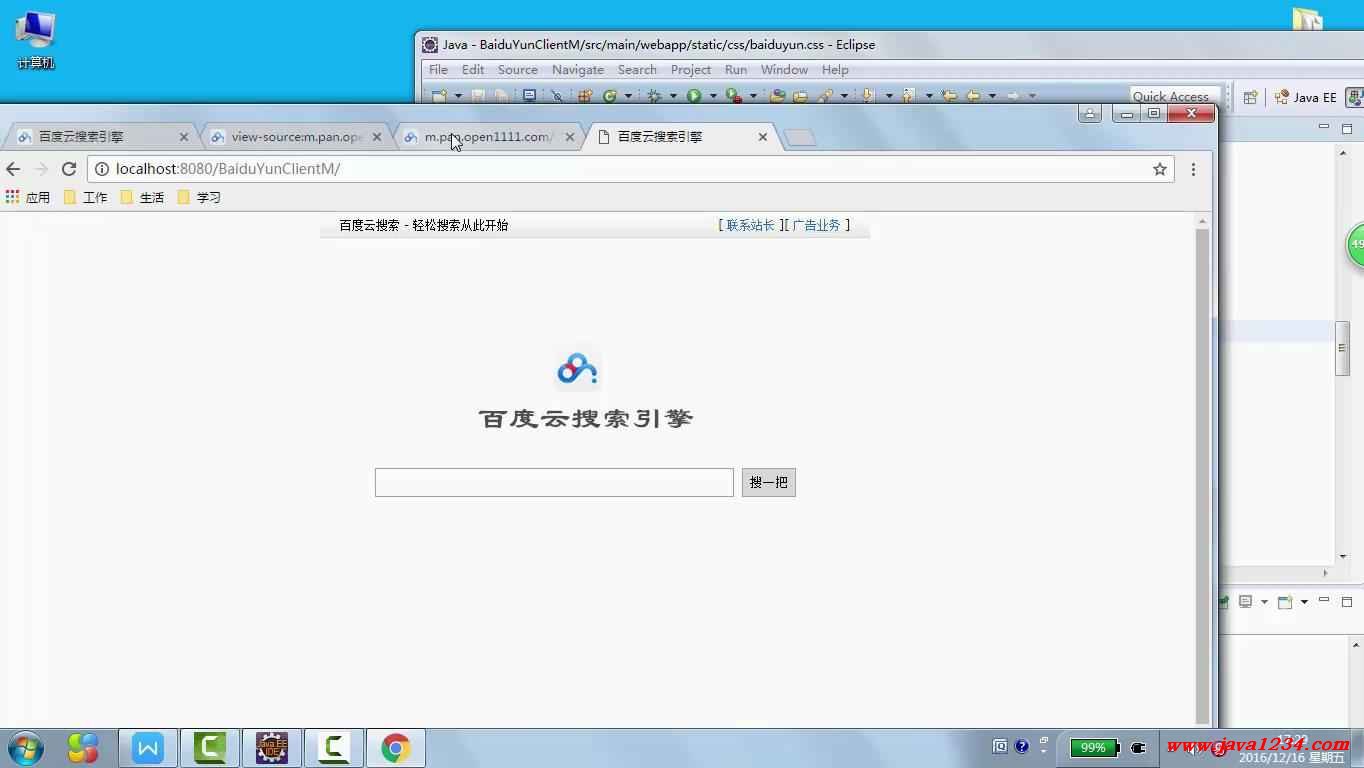
Task: Open the WPS Writer taskbar icon
Action: click(148, 748)
